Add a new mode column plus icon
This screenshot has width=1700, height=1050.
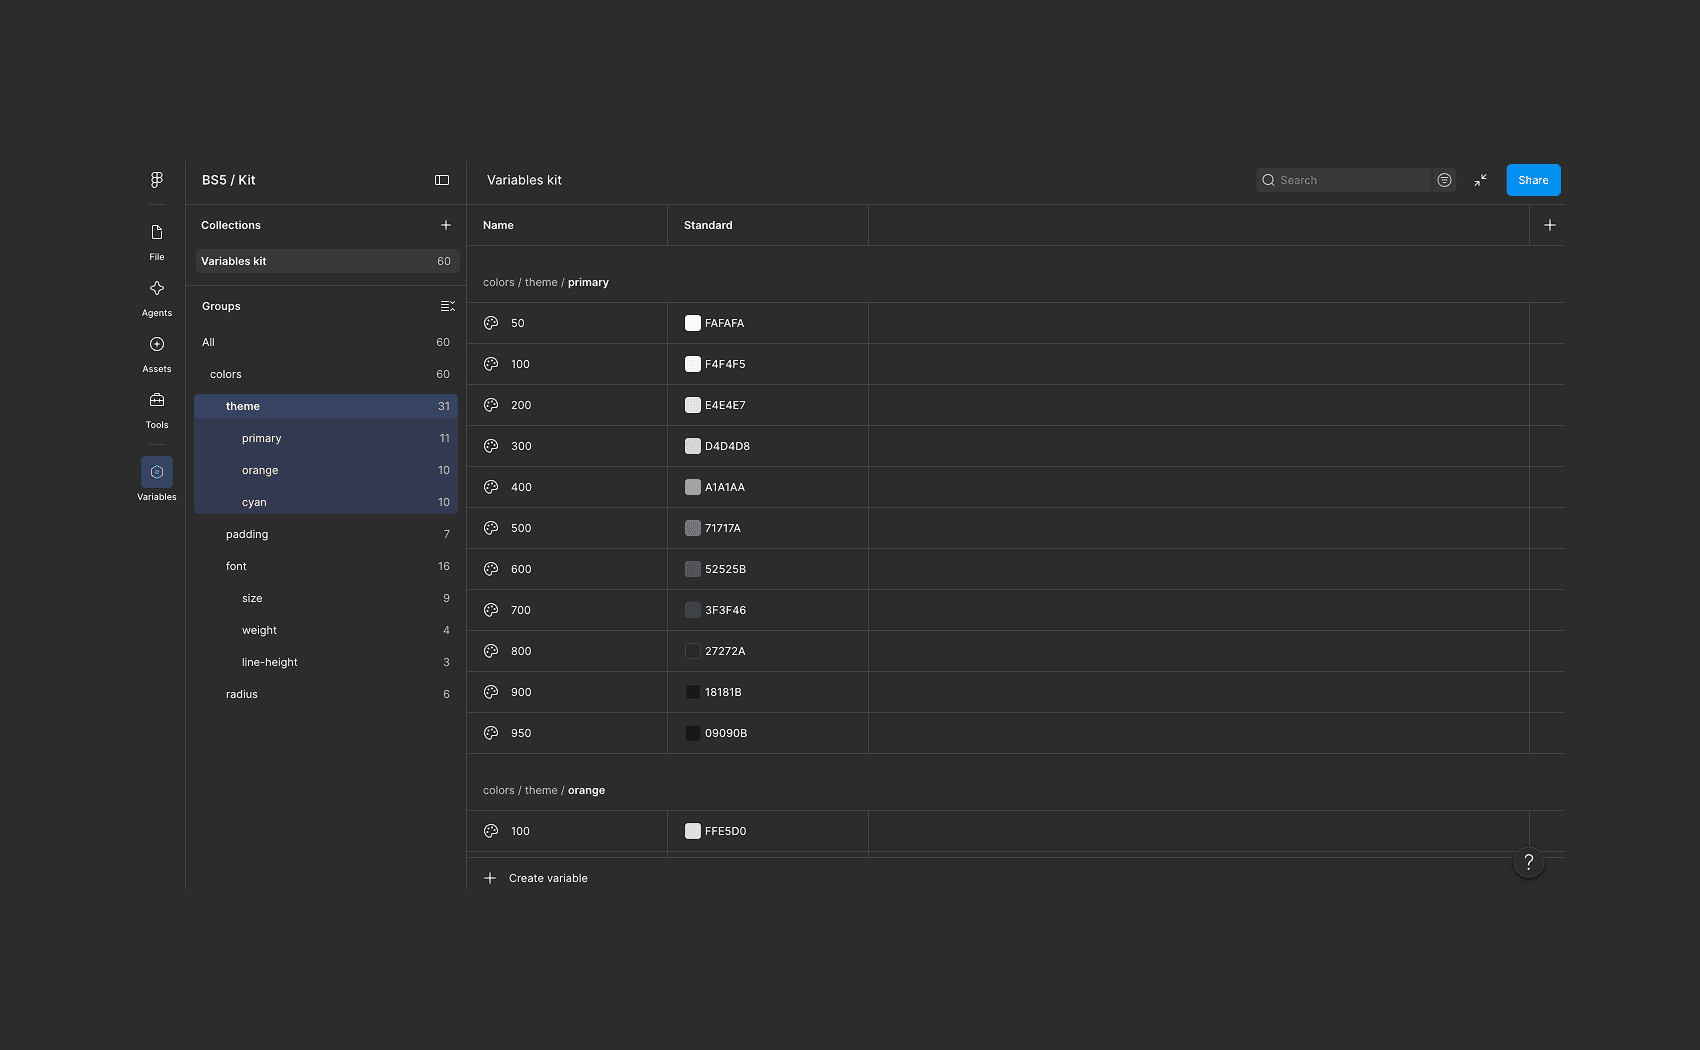pos(1549,225)
